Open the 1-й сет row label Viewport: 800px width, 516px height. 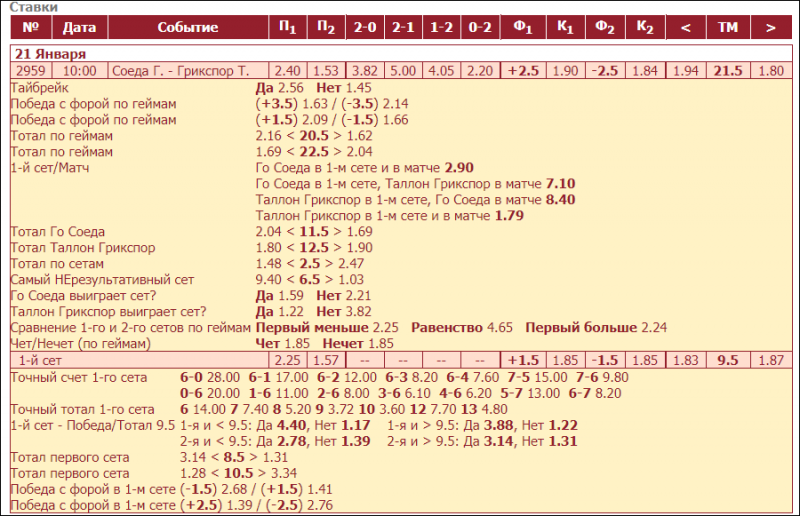tap(40, 360)
